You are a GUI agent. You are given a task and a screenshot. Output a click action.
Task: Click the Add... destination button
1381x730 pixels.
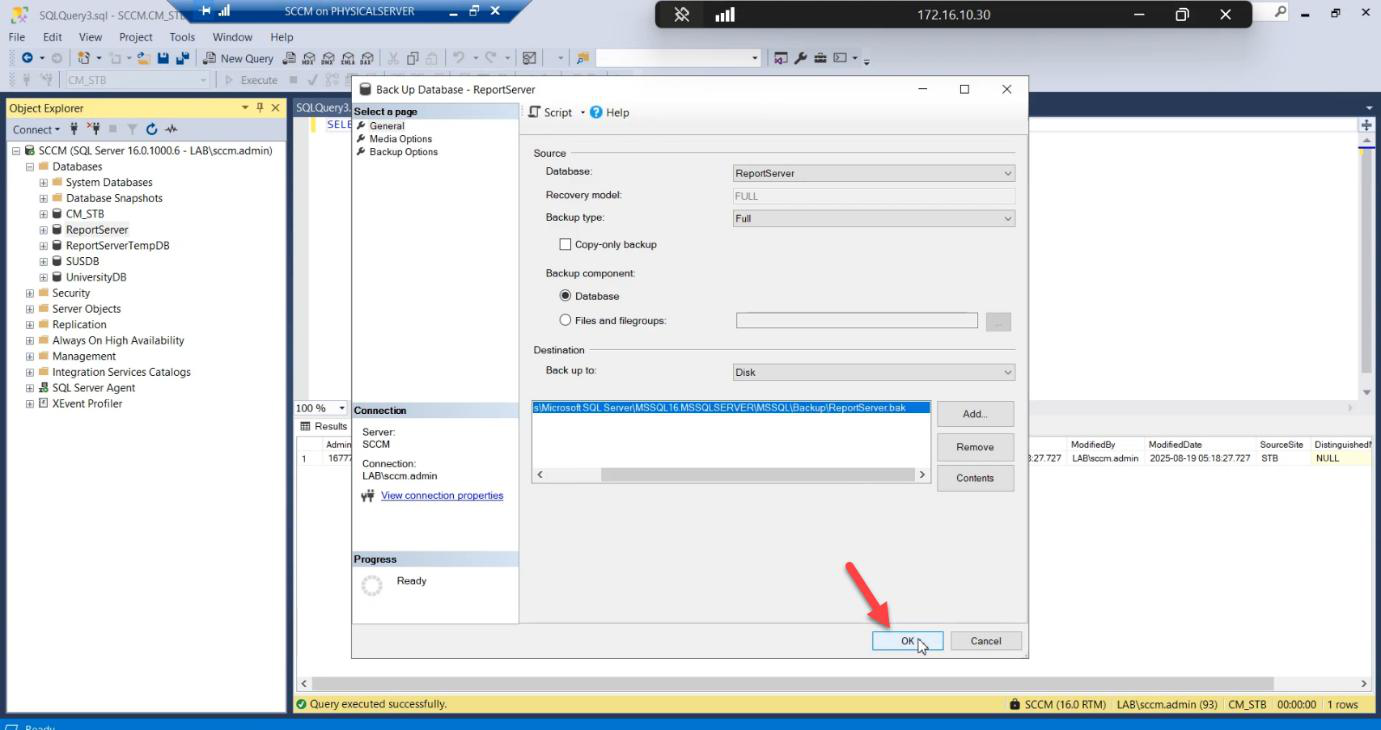point(975,414)
